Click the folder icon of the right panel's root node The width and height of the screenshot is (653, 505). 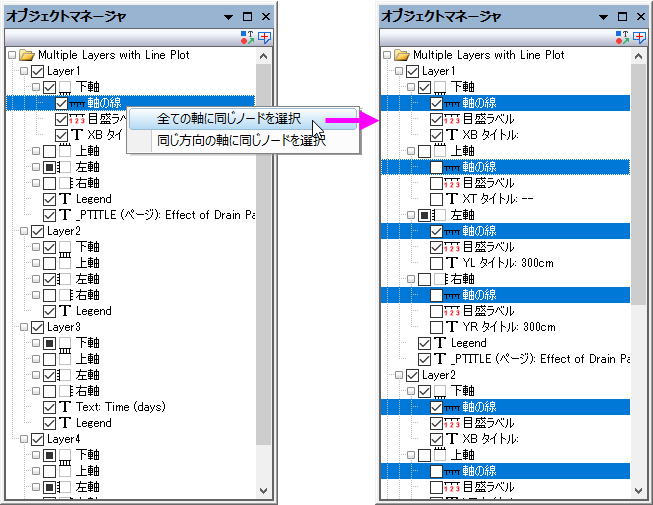(x=402, y=55)
